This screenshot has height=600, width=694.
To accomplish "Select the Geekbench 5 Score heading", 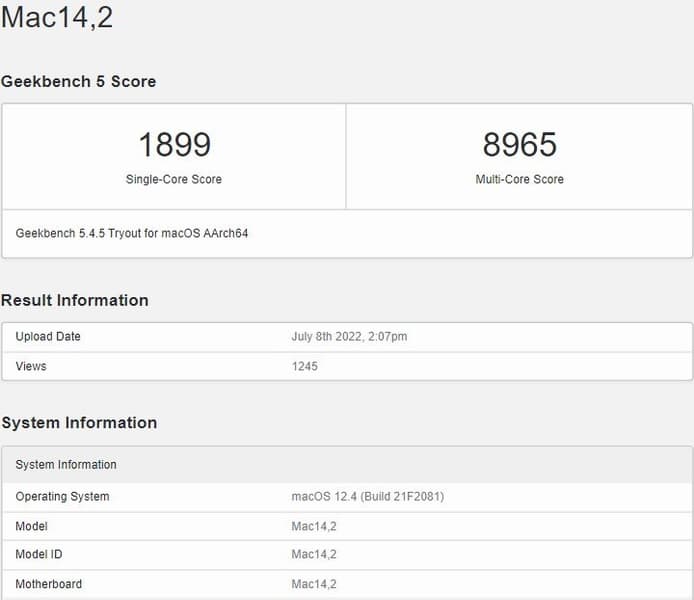I will pos(78,81).
